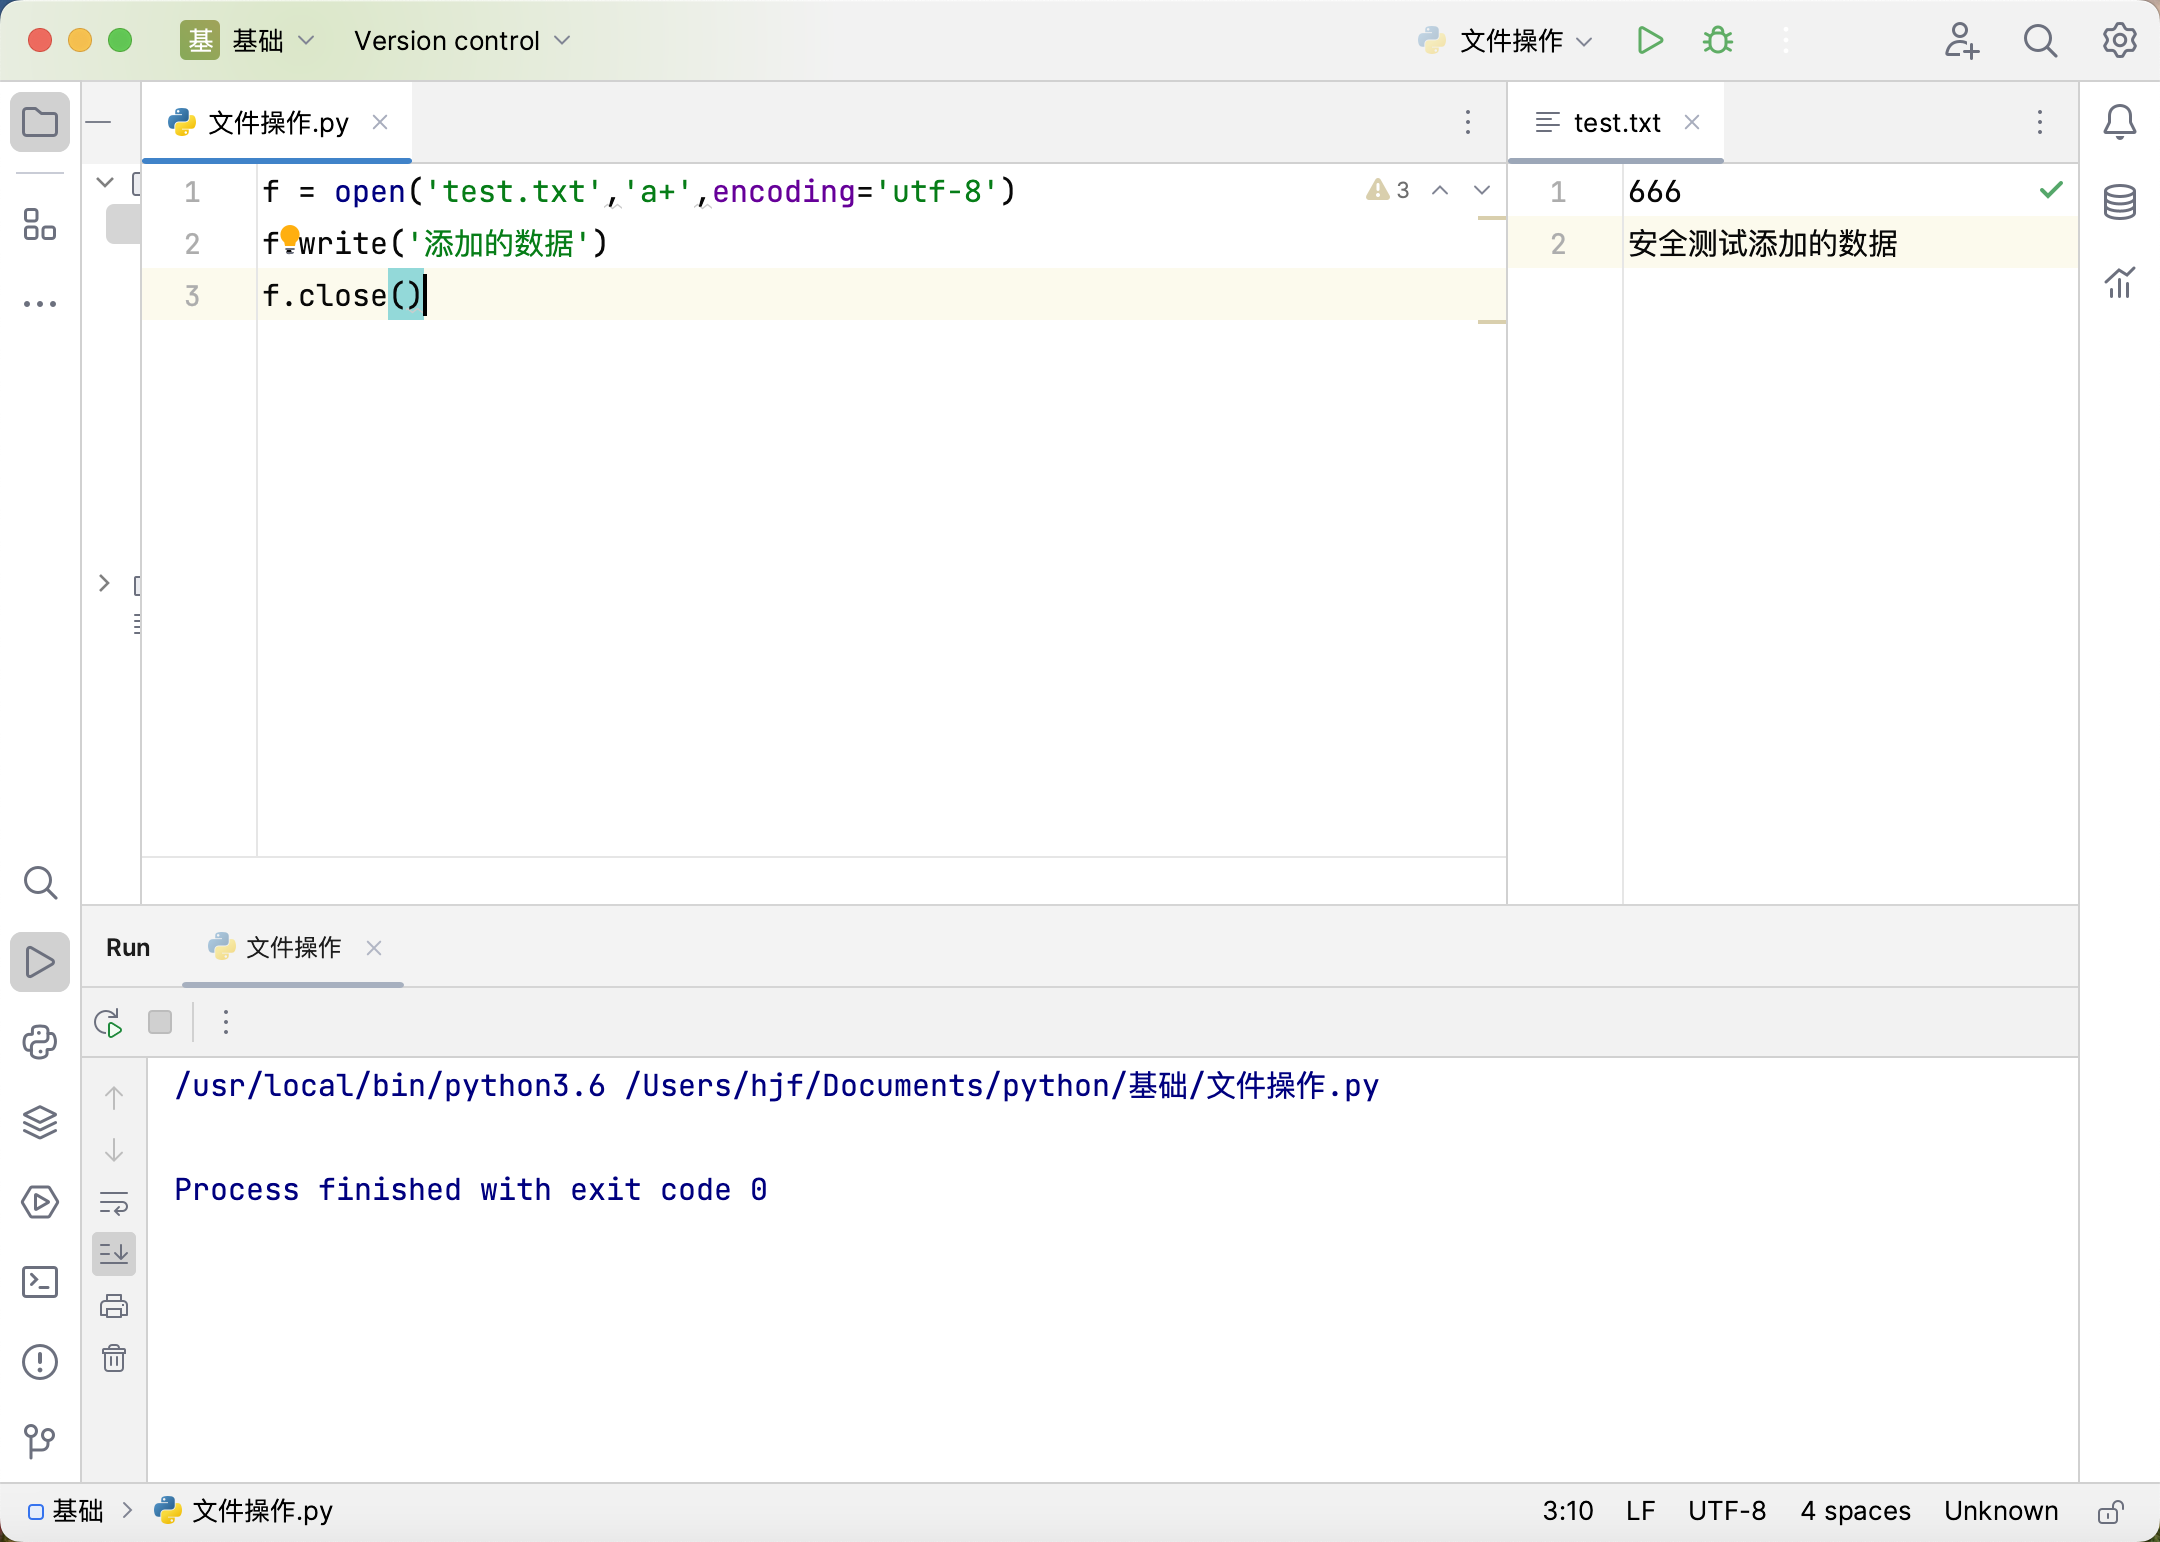
Task: Open Search Everywhere magnifier in title bar
Action: [x=2040, y=41]
